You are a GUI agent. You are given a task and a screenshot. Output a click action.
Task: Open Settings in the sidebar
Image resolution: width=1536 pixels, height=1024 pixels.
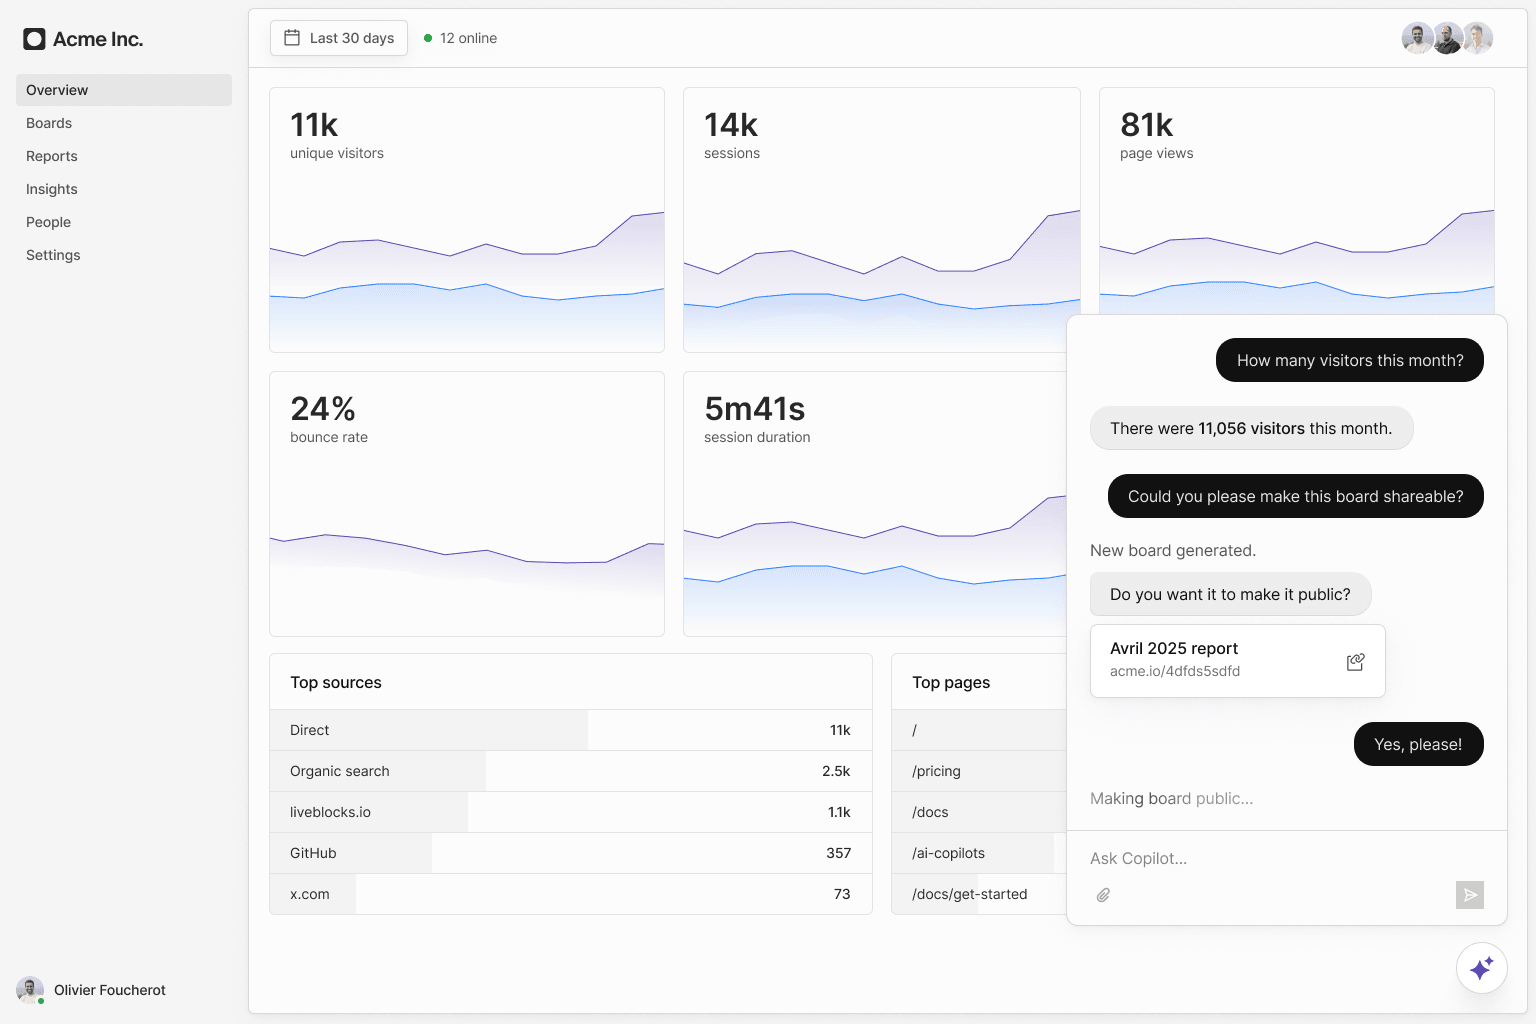point(53,255)
